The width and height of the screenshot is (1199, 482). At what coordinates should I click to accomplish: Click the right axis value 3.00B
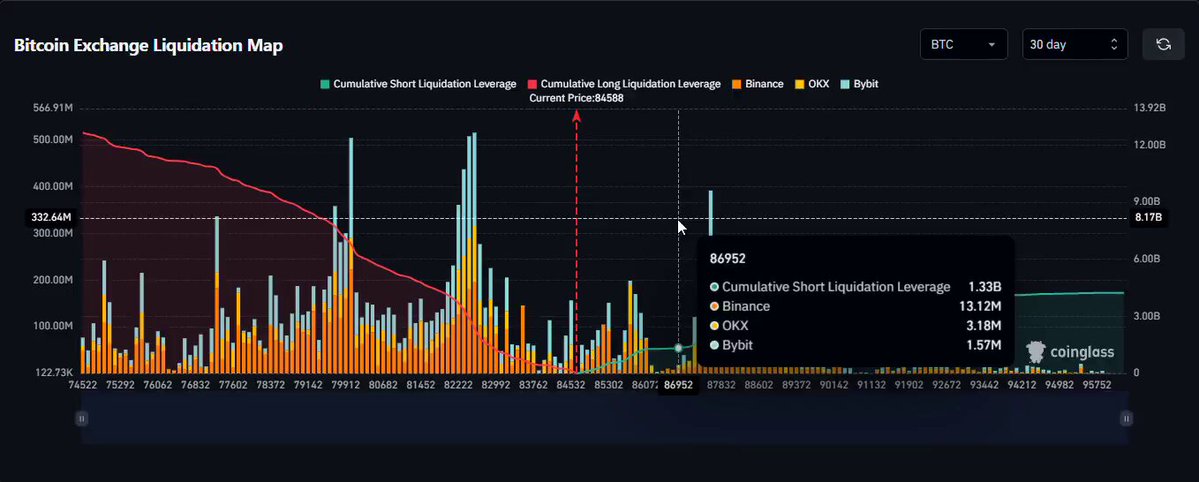(x=1148, y=316)
